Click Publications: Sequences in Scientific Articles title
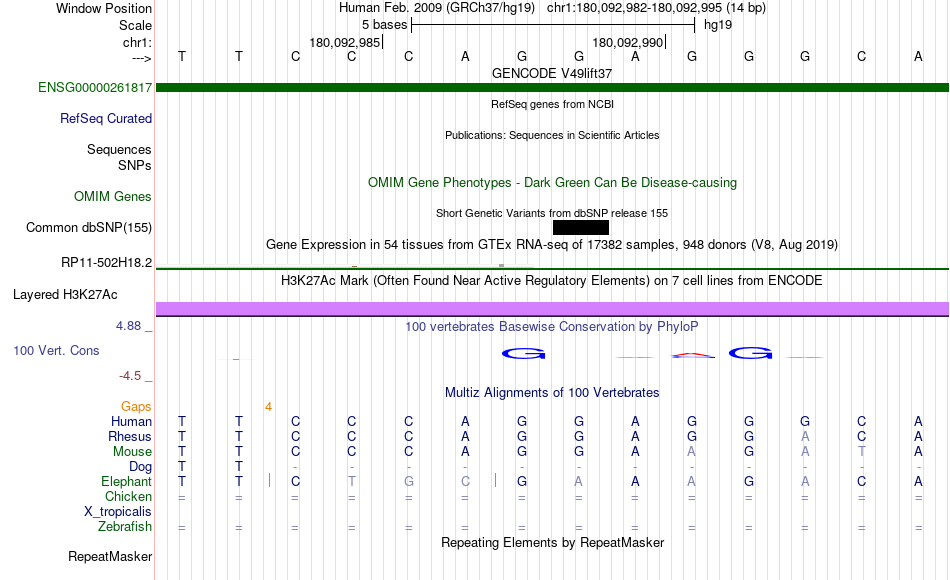950x580 pixels. (x=552, y=135)
